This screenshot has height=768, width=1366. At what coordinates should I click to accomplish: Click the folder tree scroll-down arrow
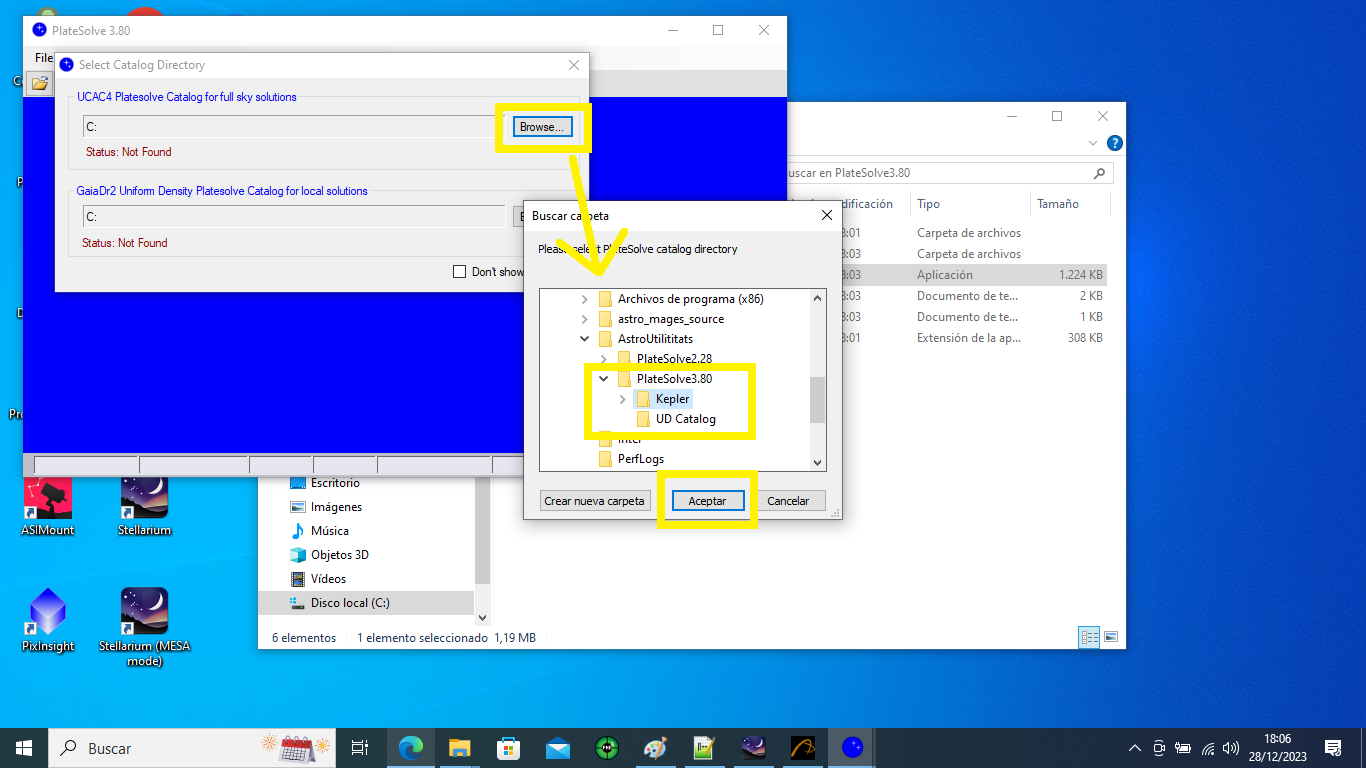818,462
